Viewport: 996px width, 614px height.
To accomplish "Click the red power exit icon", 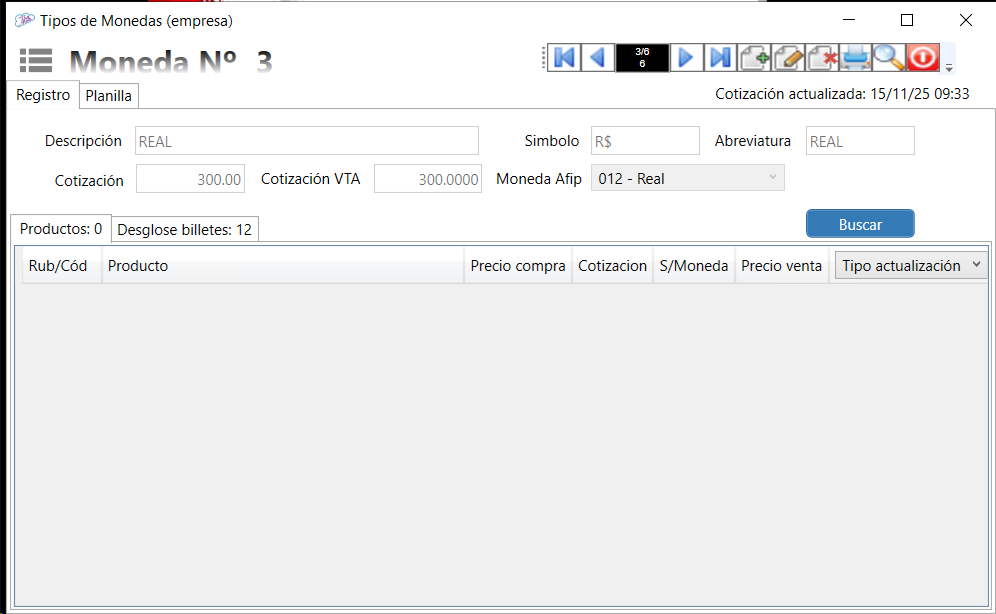I will (923, 58).
